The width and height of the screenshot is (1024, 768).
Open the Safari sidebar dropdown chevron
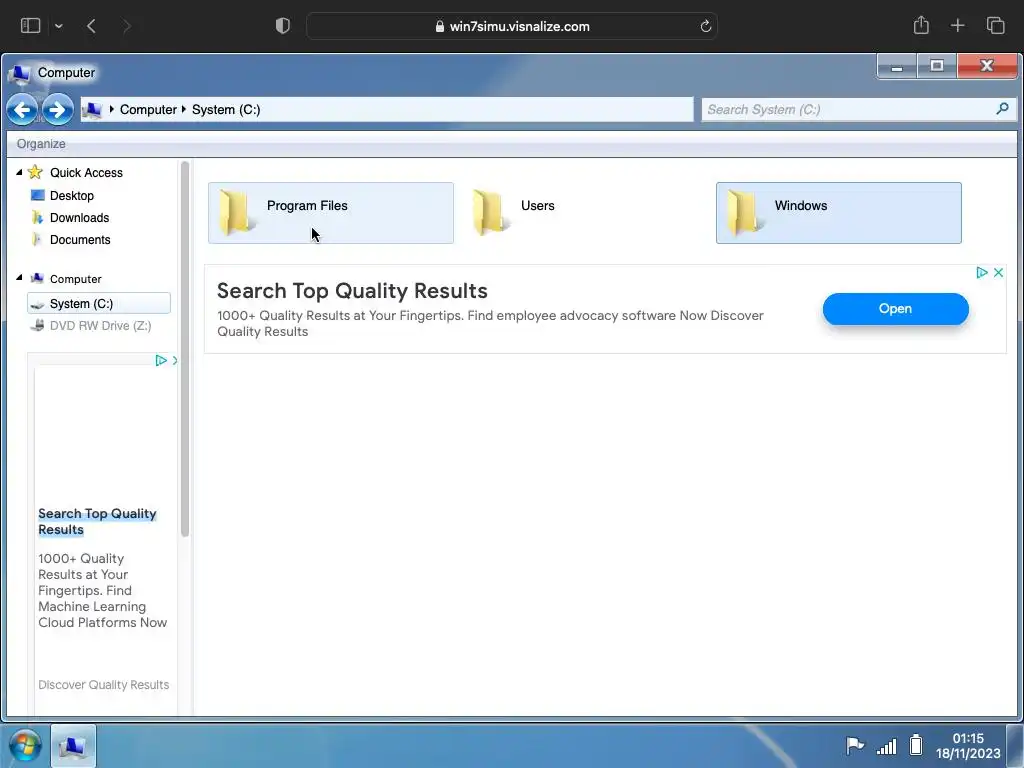click(59, 26)
